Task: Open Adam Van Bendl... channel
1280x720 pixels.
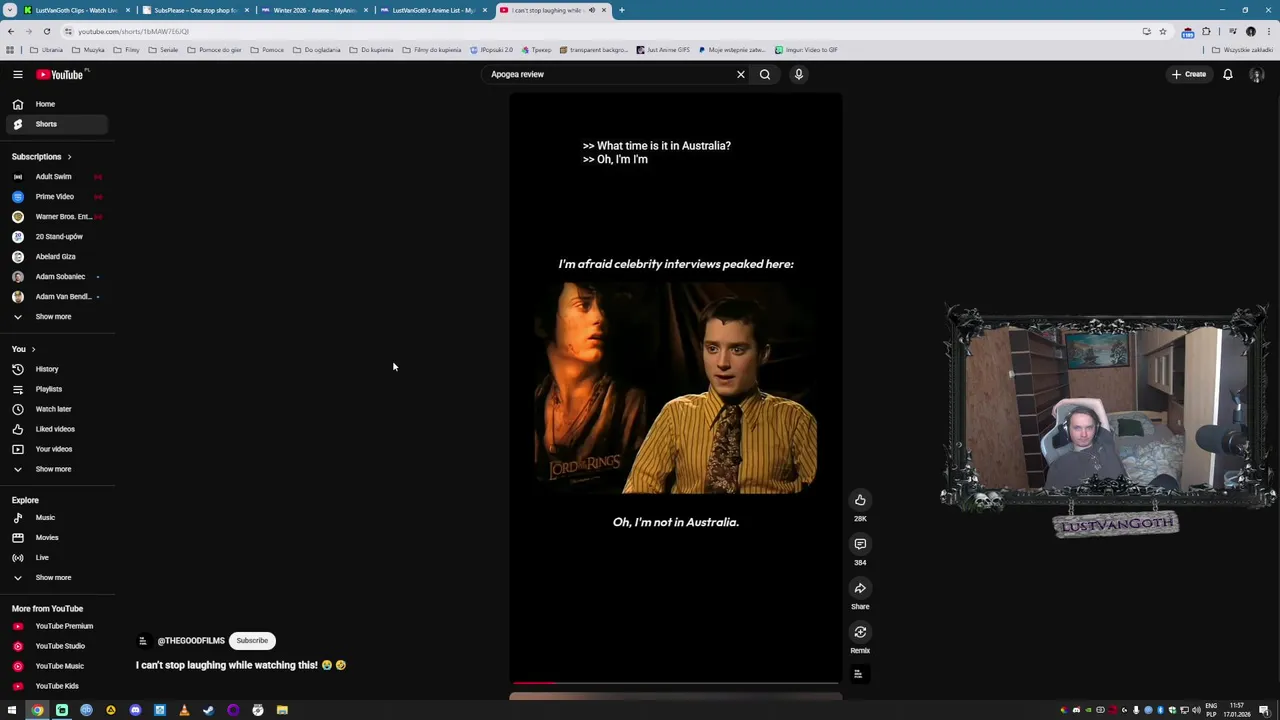Action: pos(55,297)
